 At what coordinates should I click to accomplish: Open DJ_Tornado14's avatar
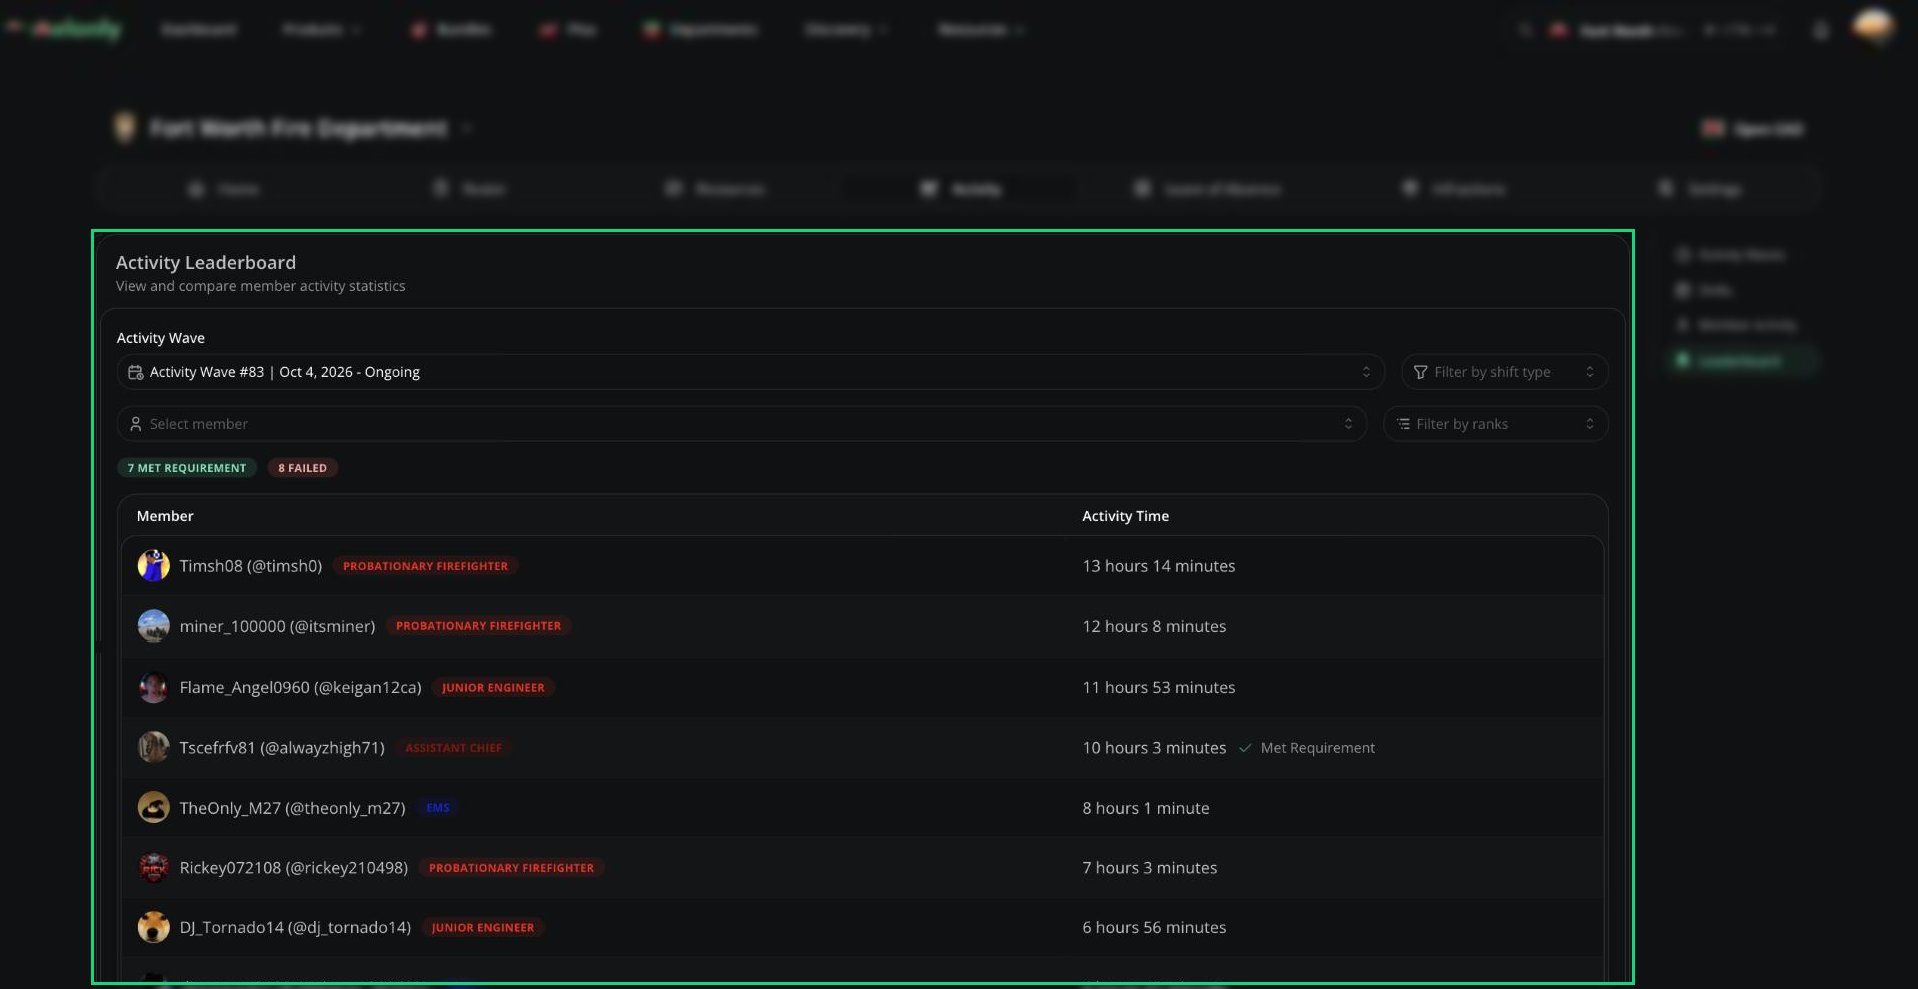153,928
